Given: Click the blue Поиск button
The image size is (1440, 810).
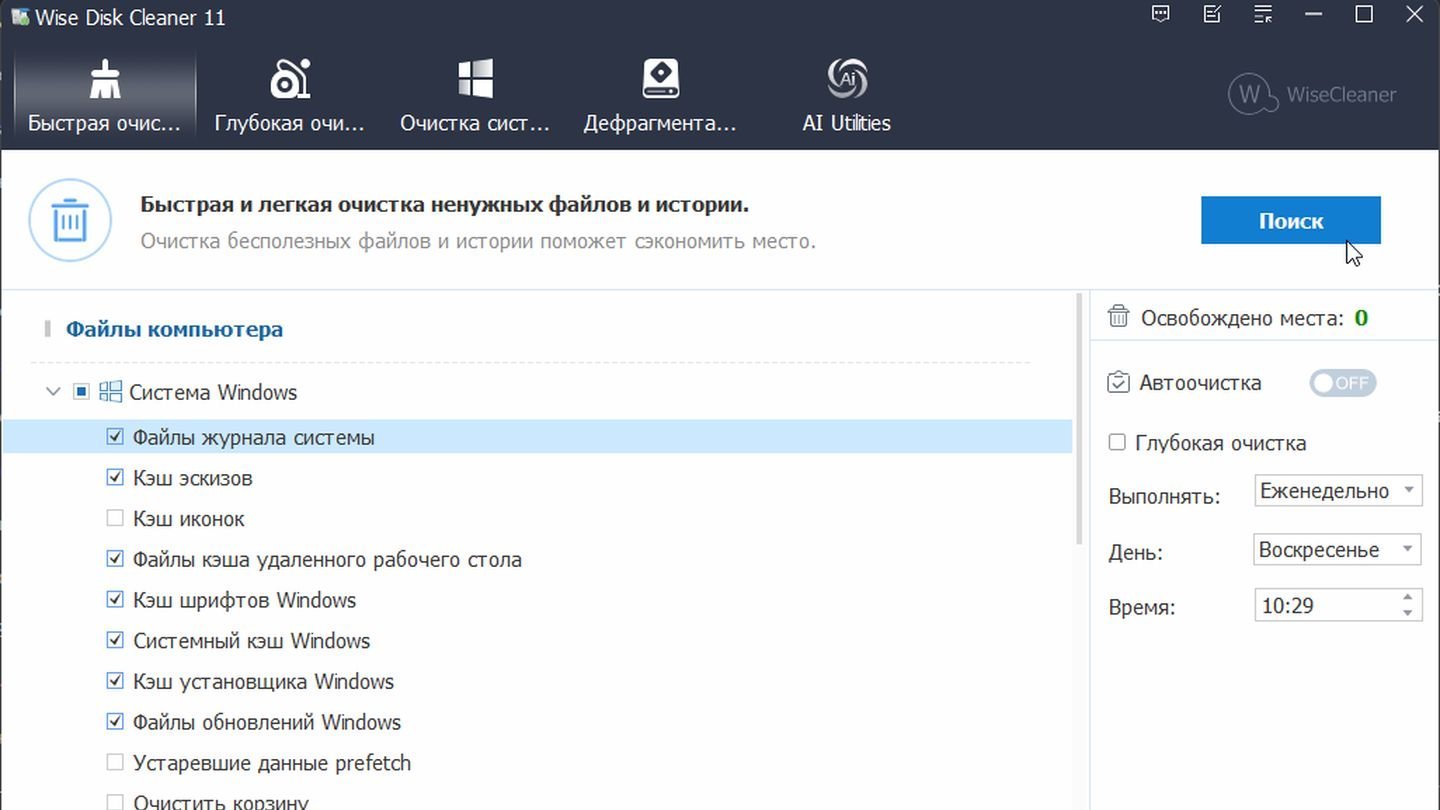Looking at the screenshot, I should point(1290,220).
